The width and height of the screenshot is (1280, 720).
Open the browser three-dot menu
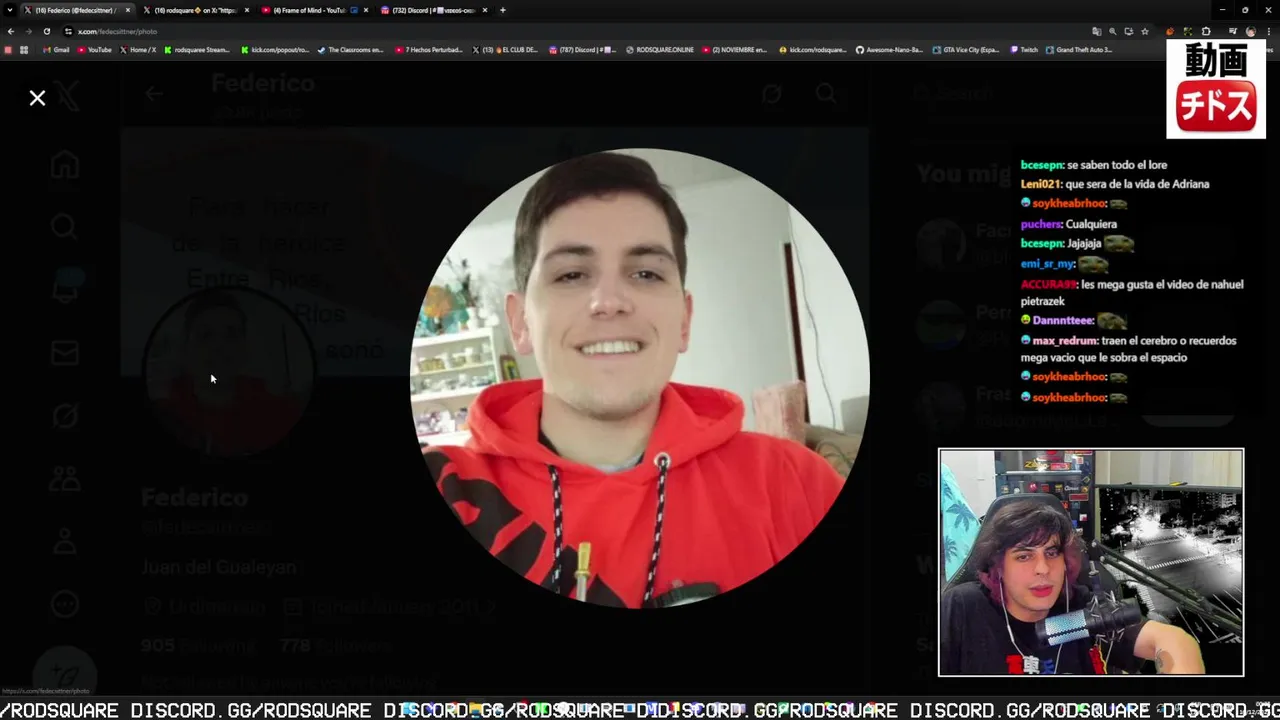point(1269,31)
